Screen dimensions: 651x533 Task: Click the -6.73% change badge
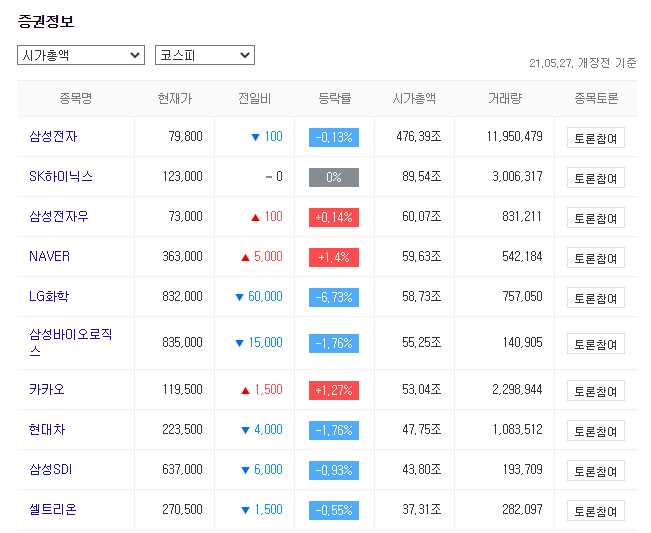pyautogui.click(x=334, y=297)
